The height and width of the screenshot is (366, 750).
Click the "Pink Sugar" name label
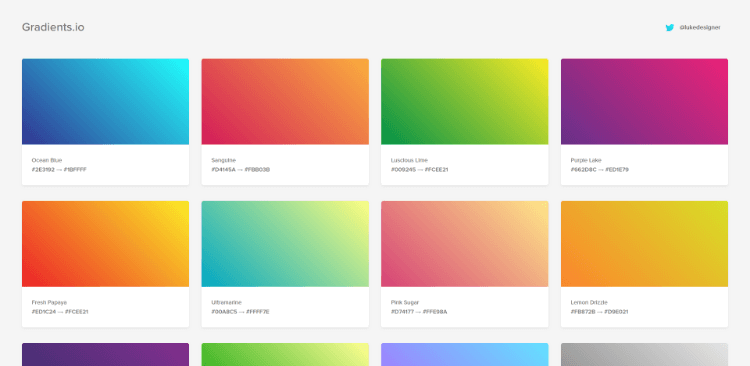pyautogui.click(x=405, y=302)
